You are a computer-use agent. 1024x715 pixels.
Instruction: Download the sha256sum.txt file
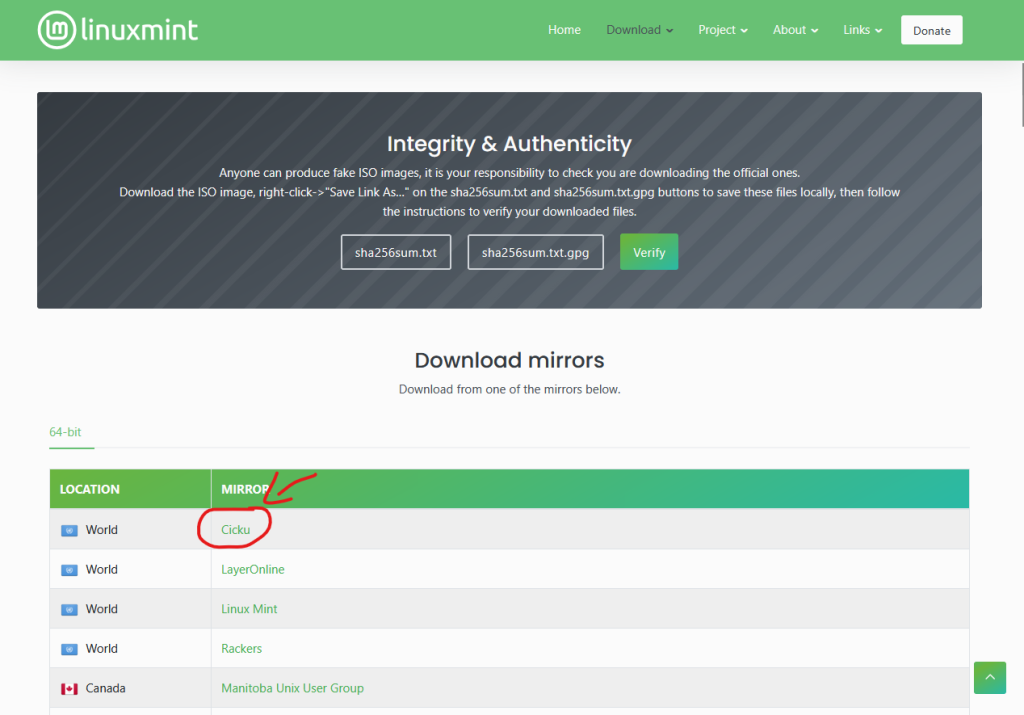pos(396,252)
